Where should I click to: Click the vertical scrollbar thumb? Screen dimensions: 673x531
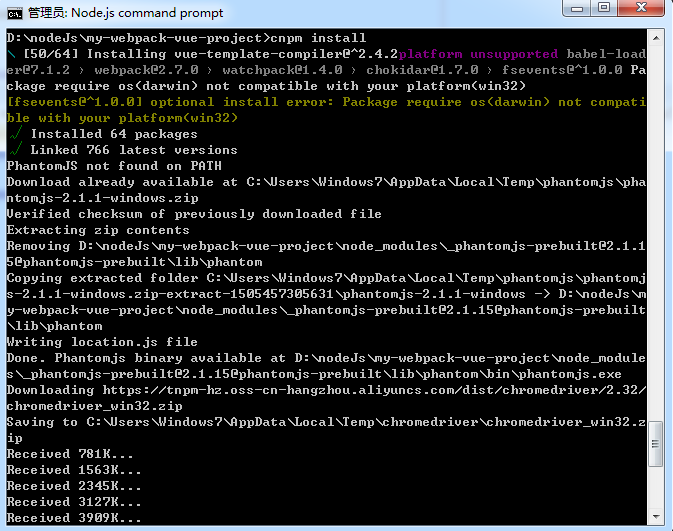pos(655,444)
